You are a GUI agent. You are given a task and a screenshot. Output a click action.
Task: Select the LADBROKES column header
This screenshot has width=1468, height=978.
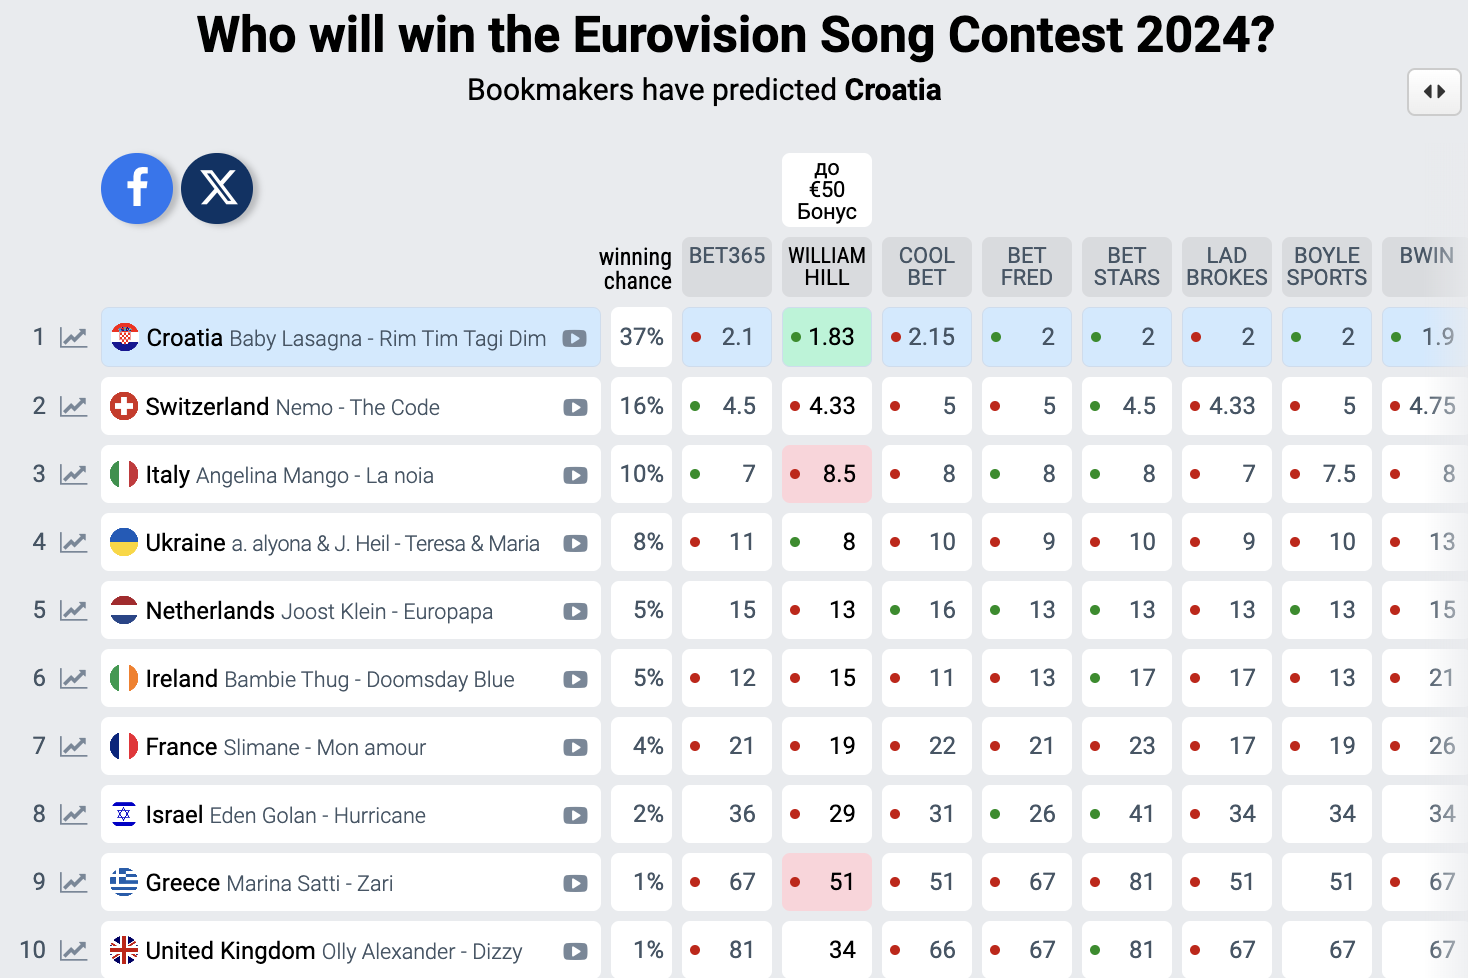click(x=1227, y=266)
